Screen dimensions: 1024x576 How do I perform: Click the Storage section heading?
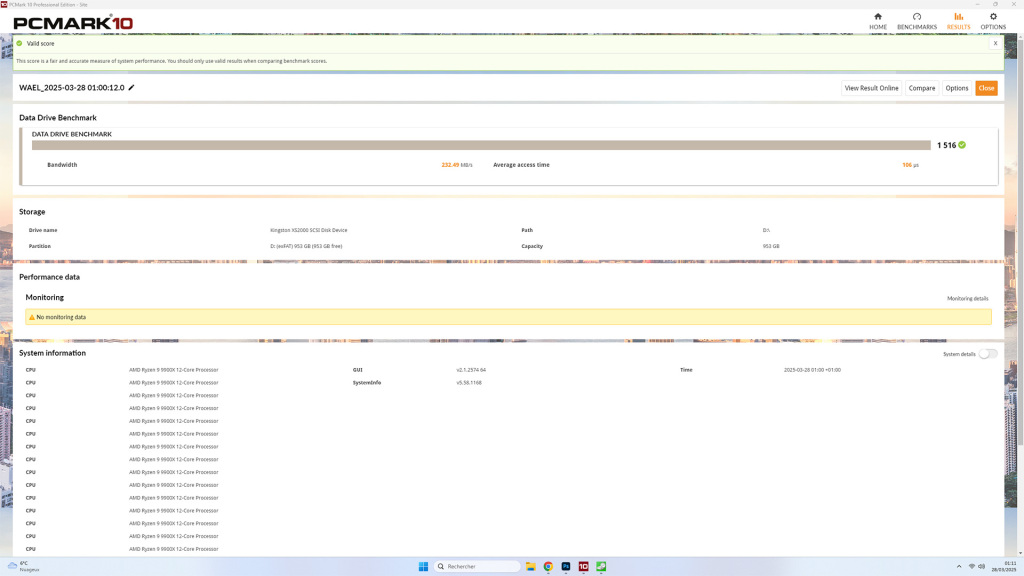32,212
